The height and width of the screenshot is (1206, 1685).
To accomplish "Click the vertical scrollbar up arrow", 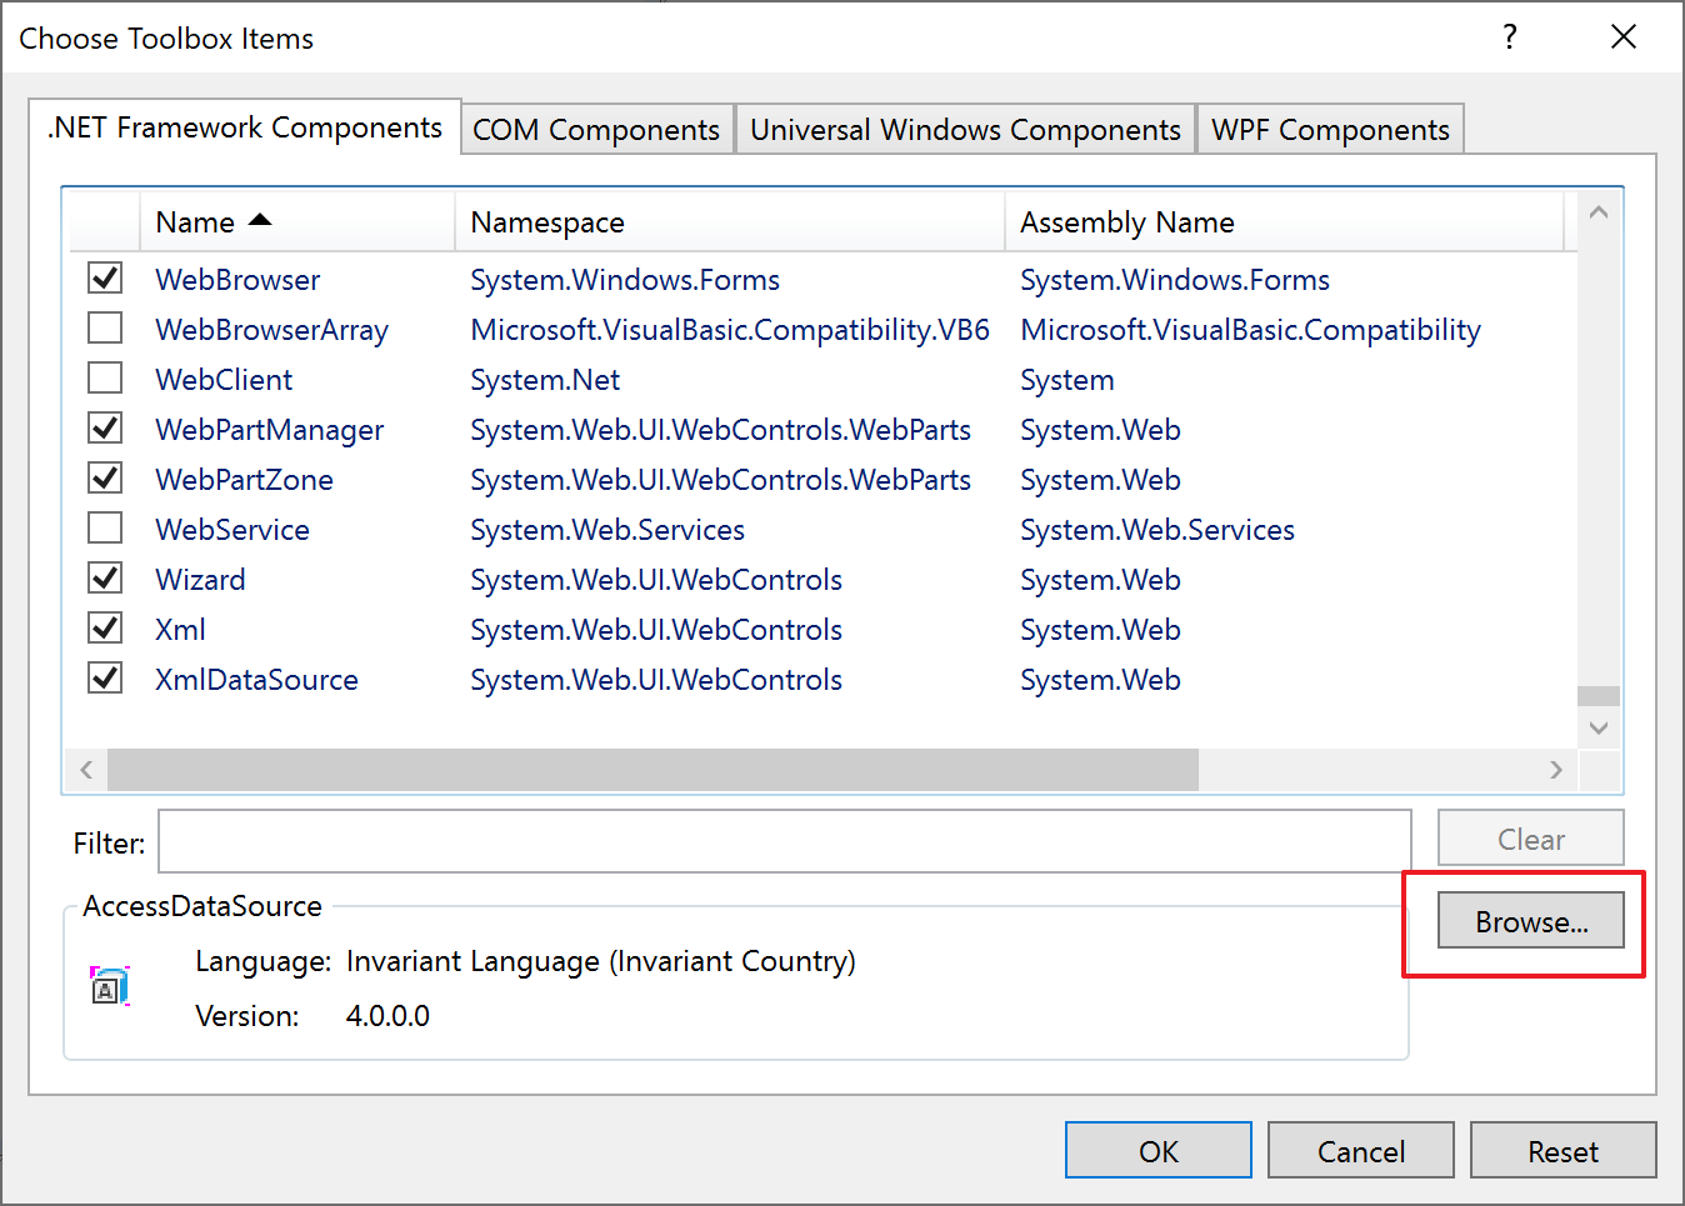I will tap(1598, 211).
